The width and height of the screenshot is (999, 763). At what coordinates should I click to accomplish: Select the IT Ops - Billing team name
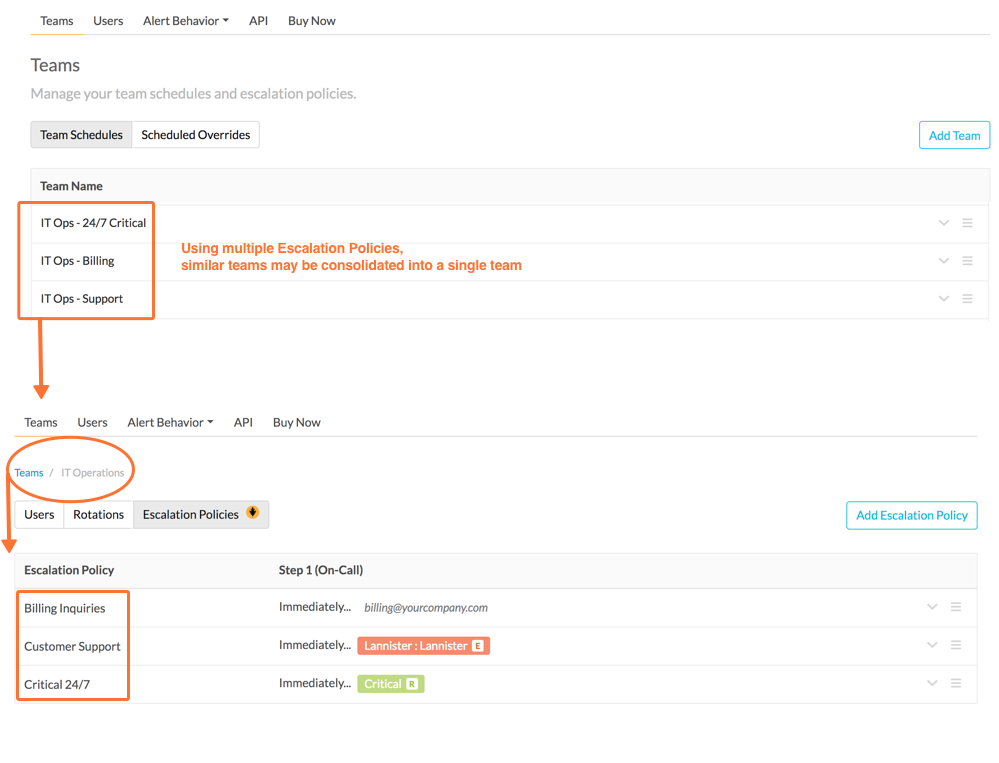click(x=78, y=260)
